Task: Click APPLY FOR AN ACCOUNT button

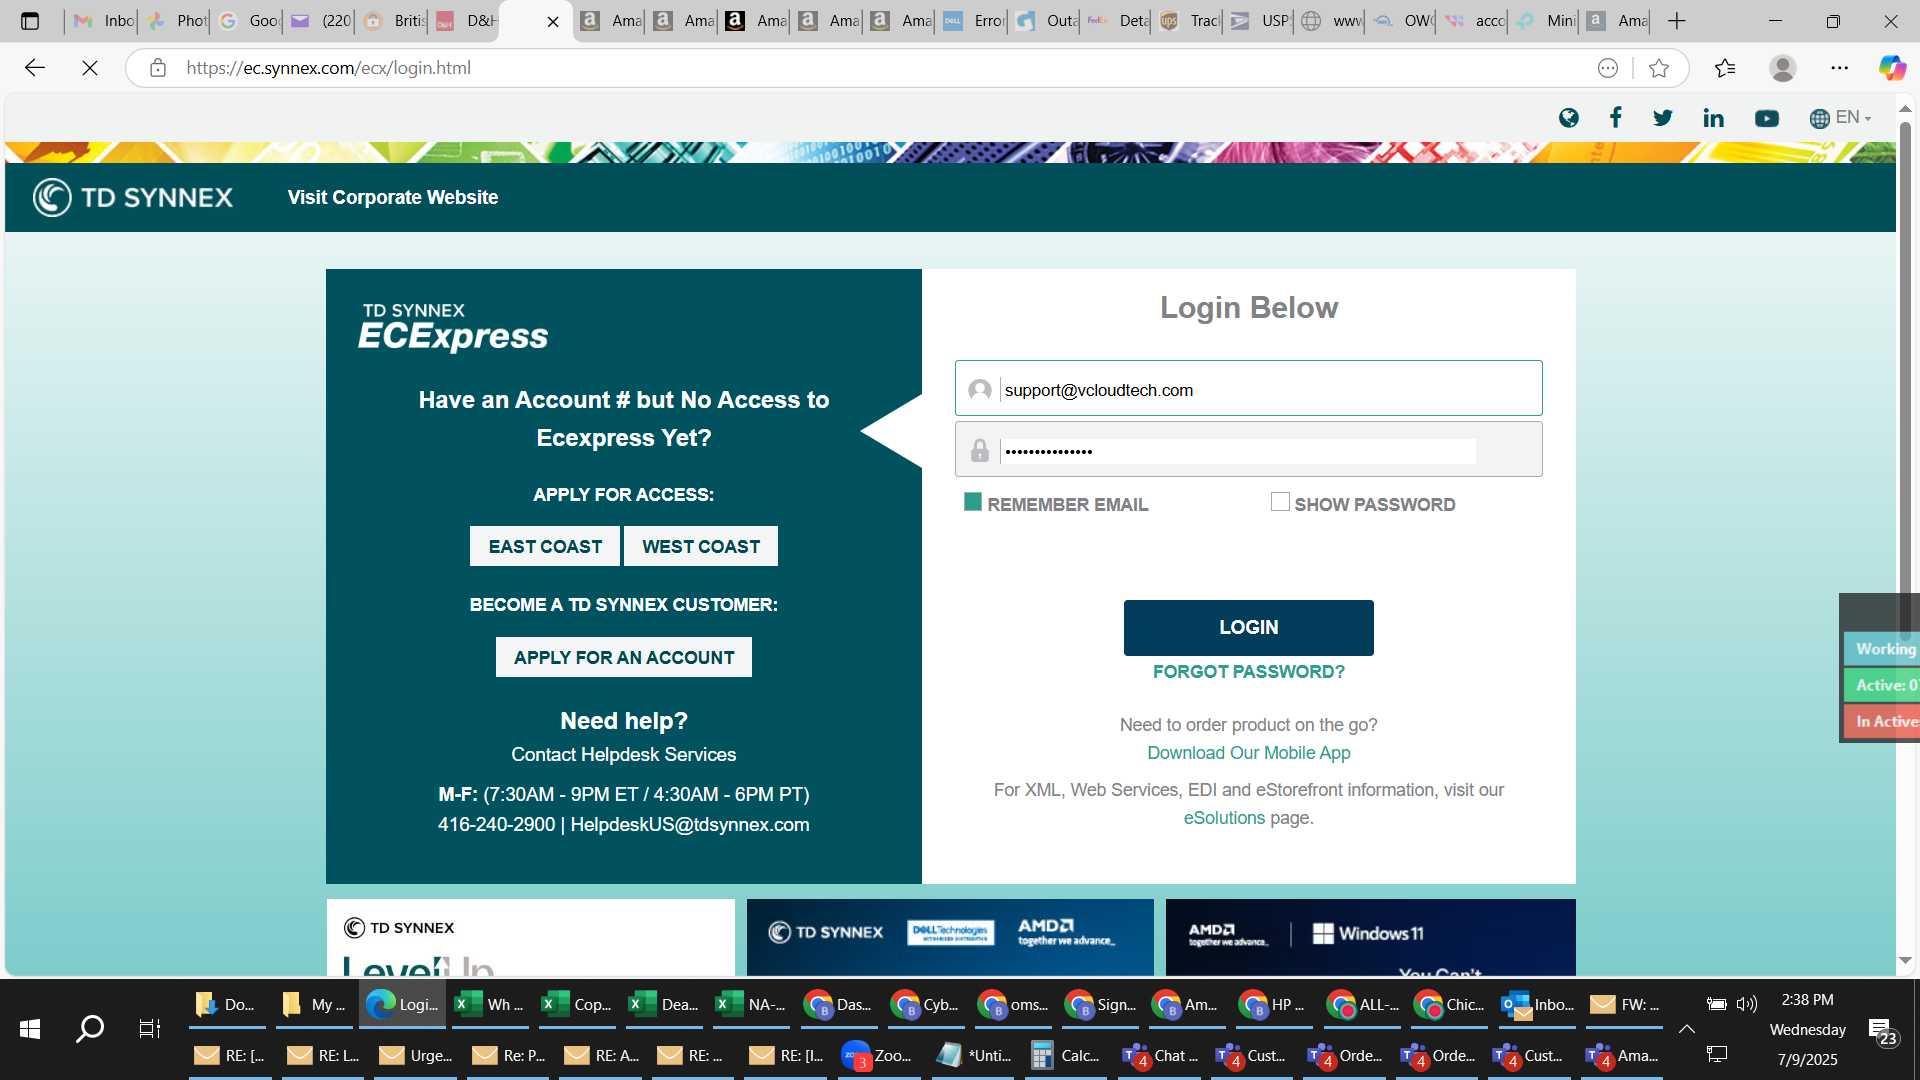Action: tap(624, 657)
